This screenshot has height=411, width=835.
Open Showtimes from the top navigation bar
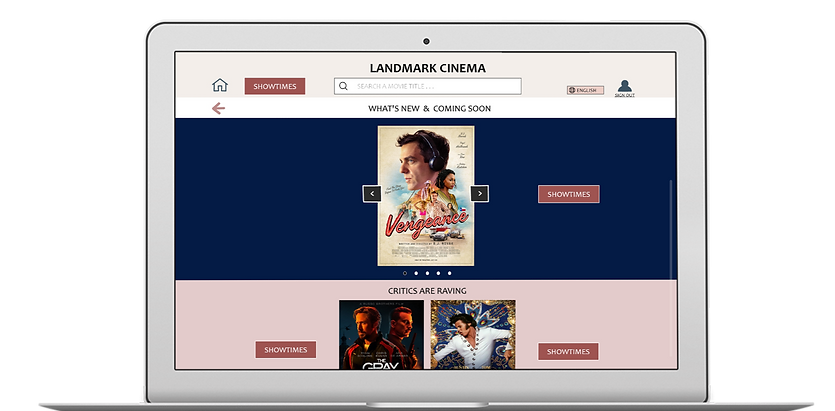[275, 86]
